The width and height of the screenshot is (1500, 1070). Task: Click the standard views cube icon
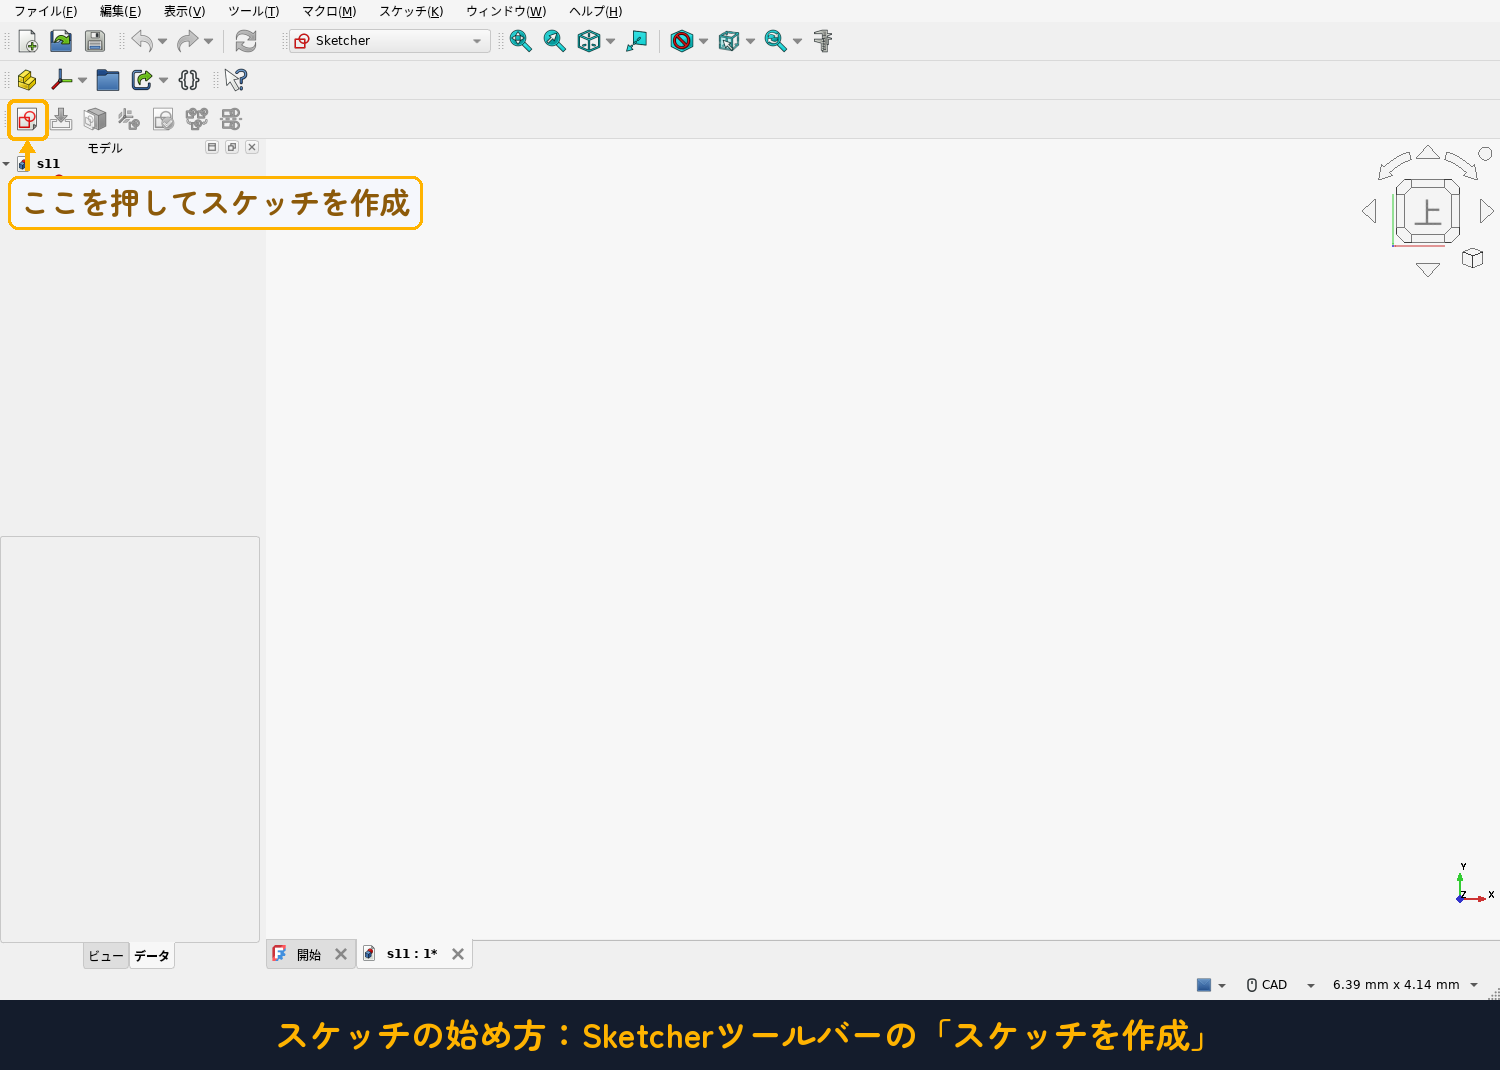click(589, 41)
